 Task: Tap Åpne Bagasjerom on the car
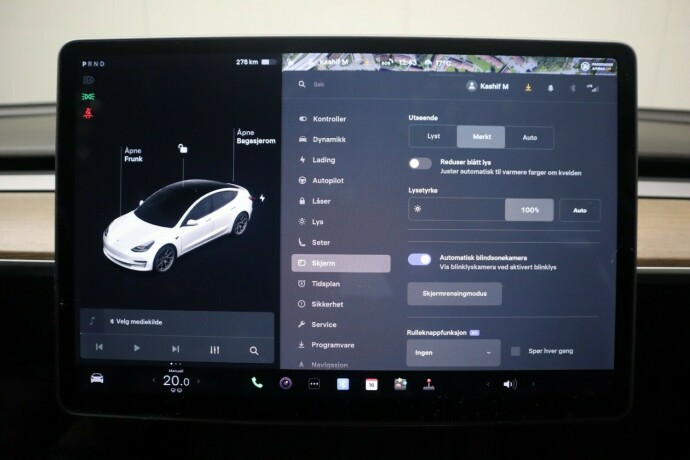256,136
